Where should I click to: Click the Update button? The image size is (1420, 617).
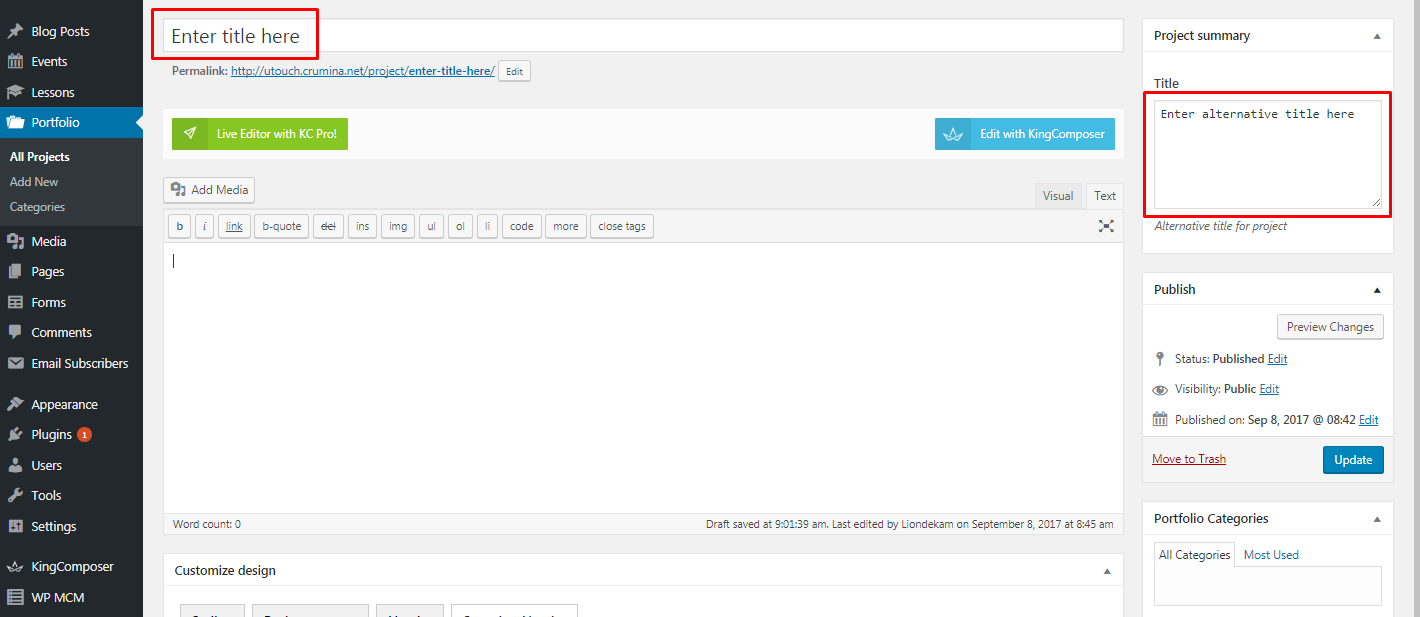pyautogui.click(x=1353, y=460)
